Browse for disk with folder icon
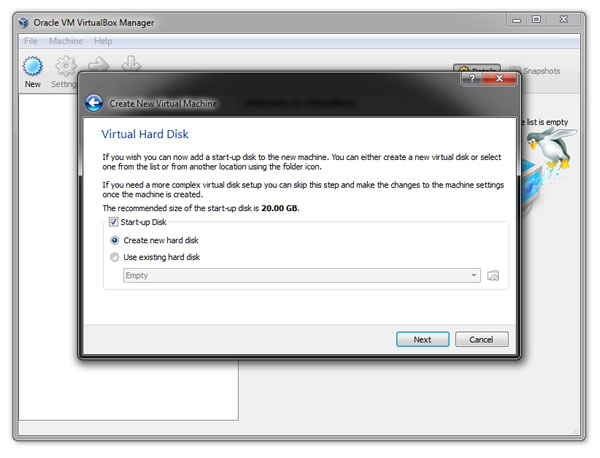Screen dimensions: 600x458 pyautogui.click(x=493, y=275)
